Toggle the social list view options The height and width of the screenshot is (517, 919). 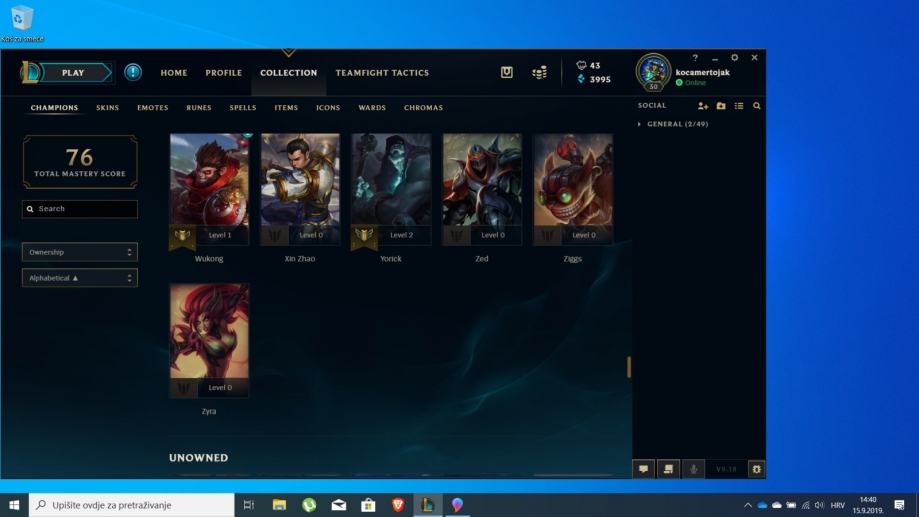[739, 106]
